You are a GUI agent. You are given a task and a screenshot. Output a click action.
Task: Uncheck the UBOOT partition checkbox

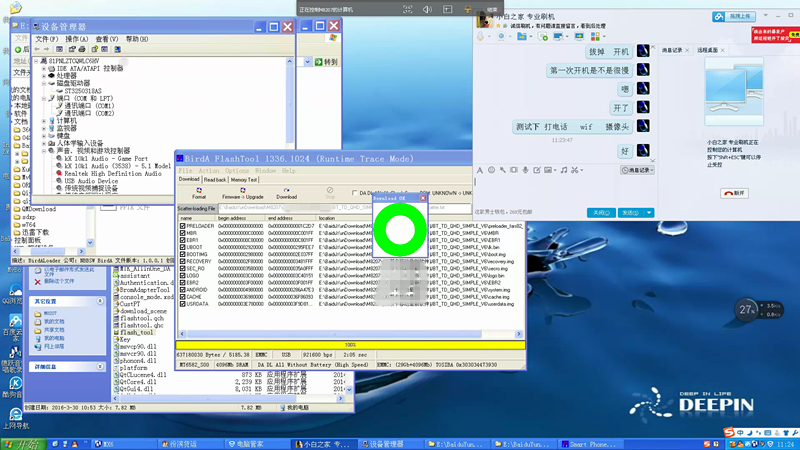pos(182,247)
